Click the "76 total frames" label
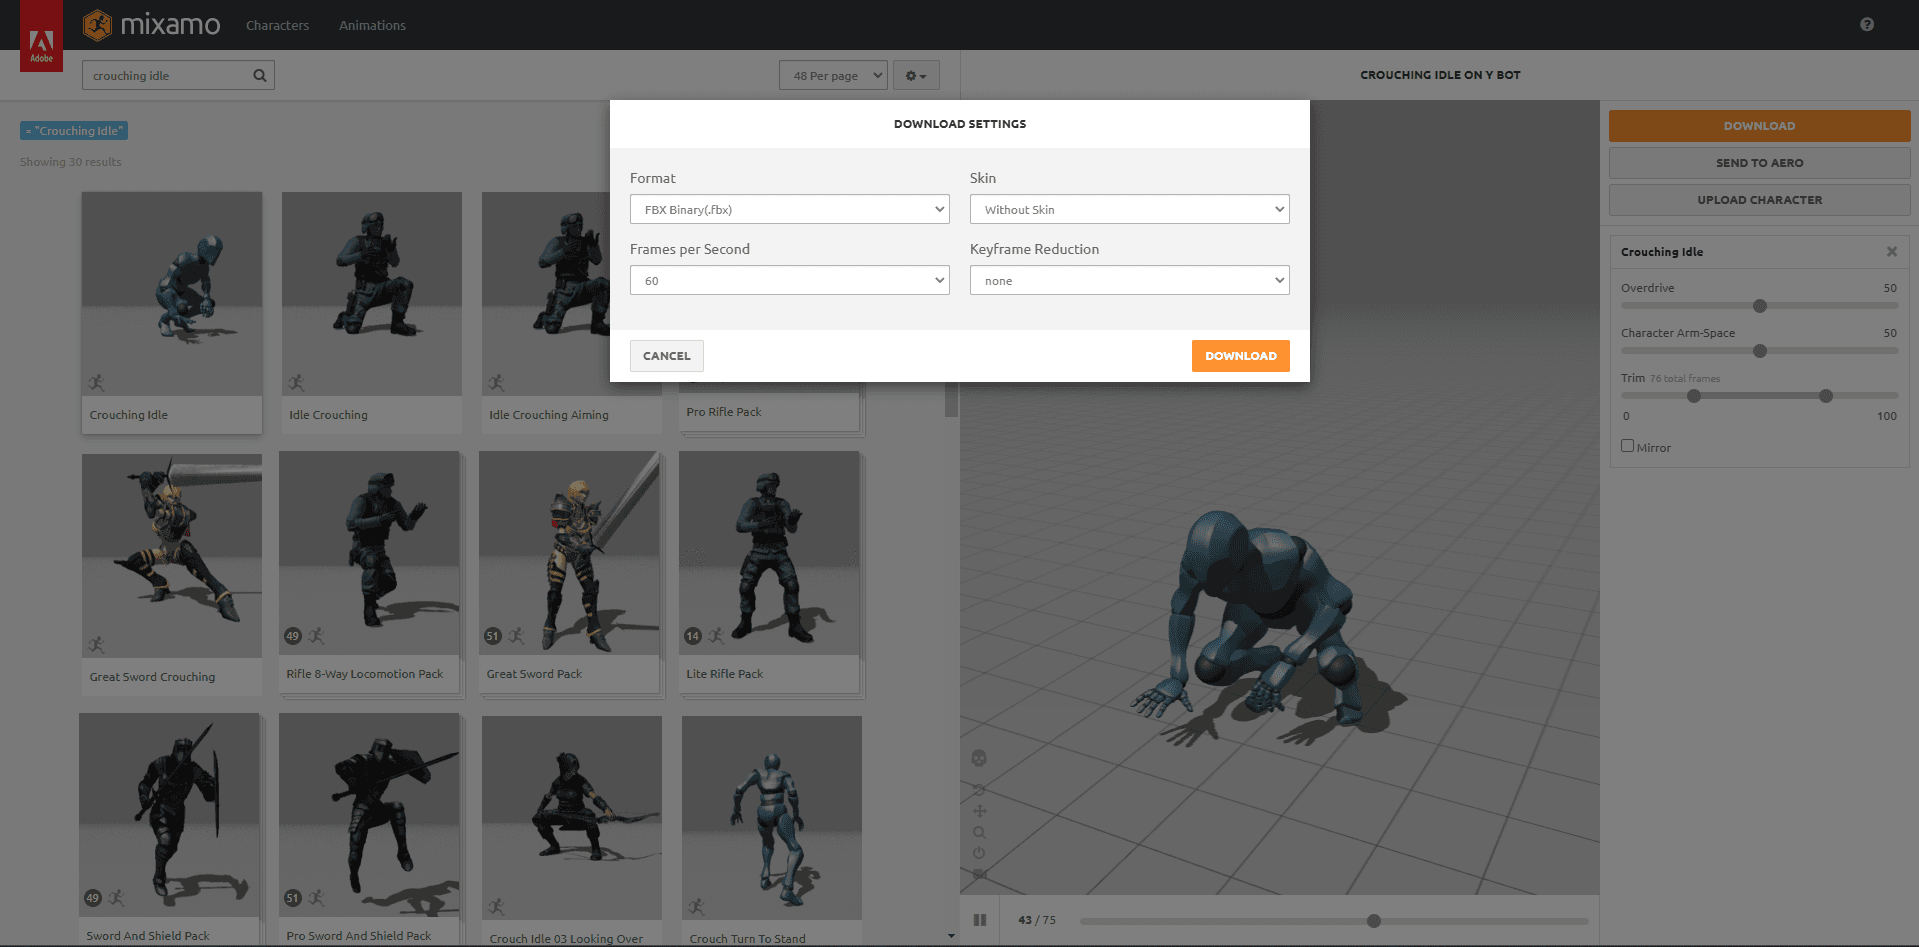The width and height of the screenshot is (1919, 947). tap(1685, 379)
